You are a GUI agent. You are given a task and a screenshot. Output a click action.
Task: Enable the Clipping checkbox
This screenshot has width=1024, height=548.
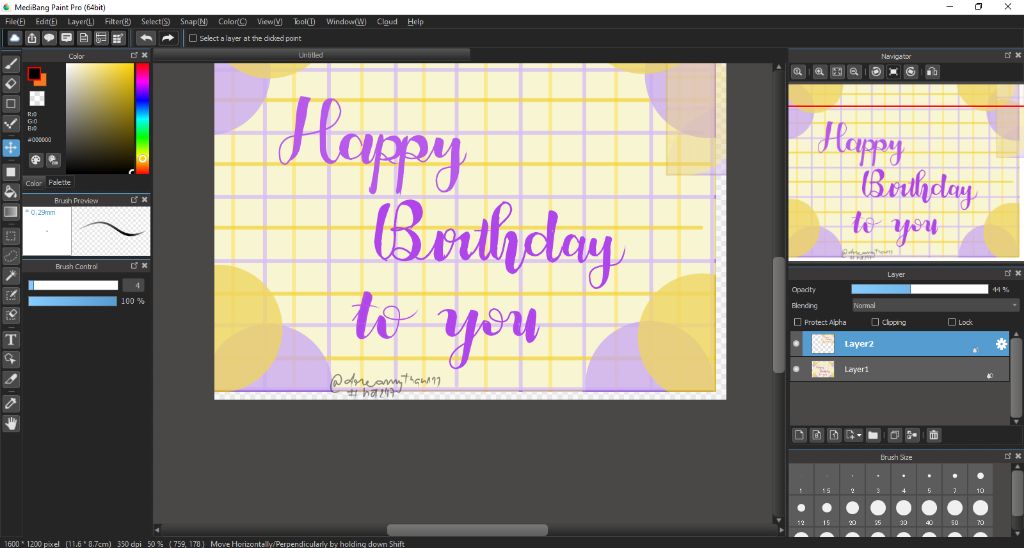[x=875, y=322]
